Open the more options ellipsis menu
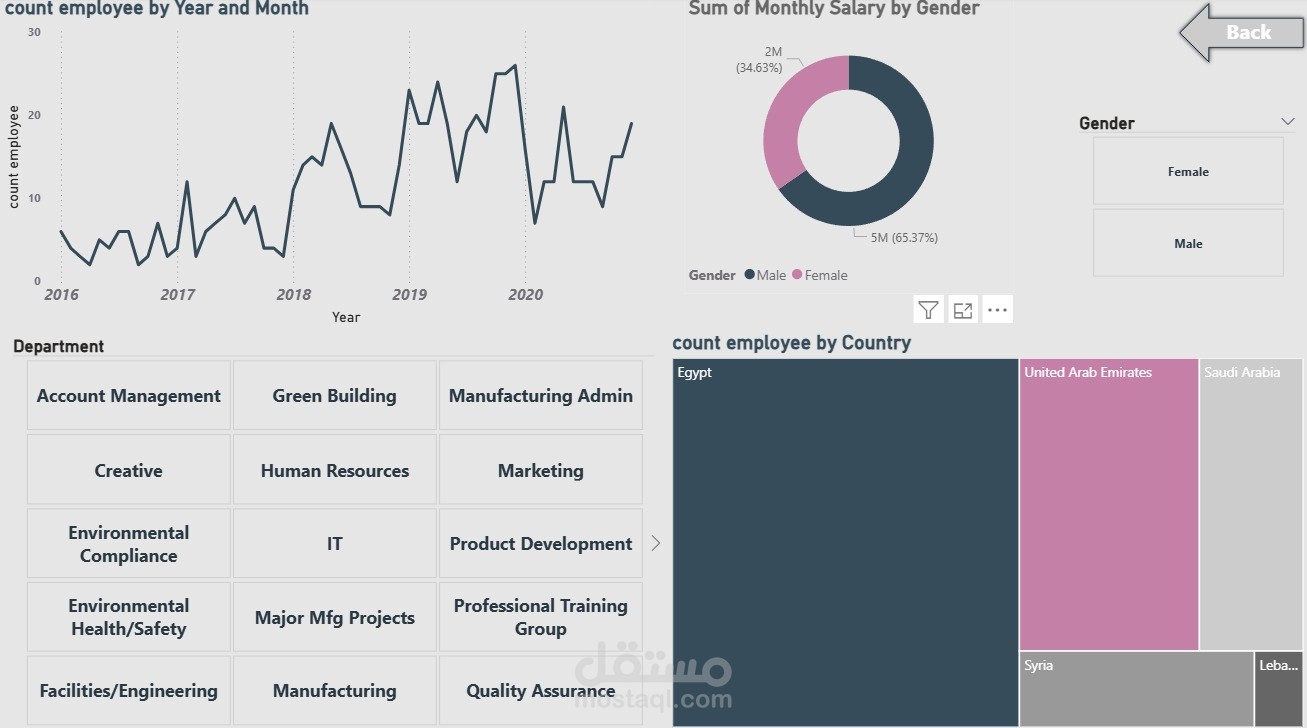 997,310
